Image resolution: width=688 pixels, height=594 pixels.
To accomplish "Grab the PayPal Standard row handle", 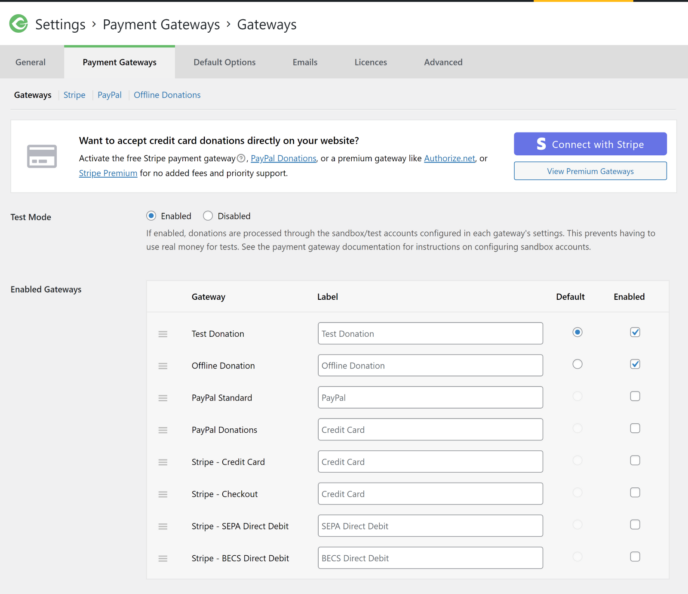I will 163,398.
